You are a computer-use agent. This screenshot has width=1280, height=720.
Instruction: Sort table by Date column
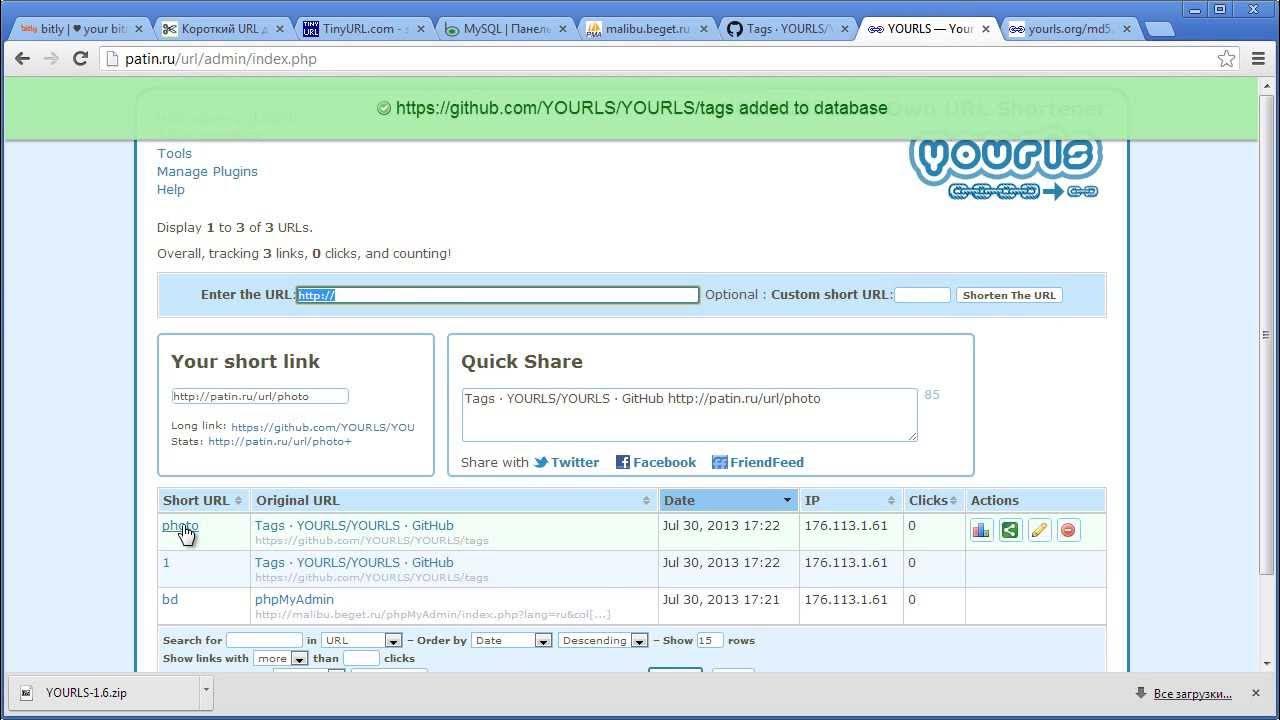point(728,500)
